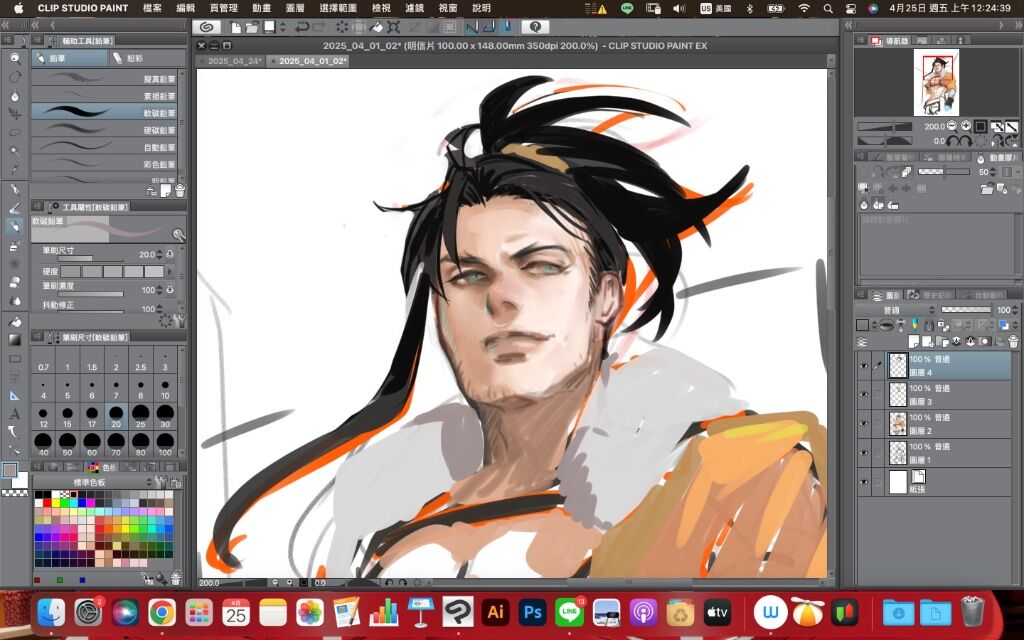1024x640 pixels.
Task: Hide layer 圖層 4
Action: [864, 366]
